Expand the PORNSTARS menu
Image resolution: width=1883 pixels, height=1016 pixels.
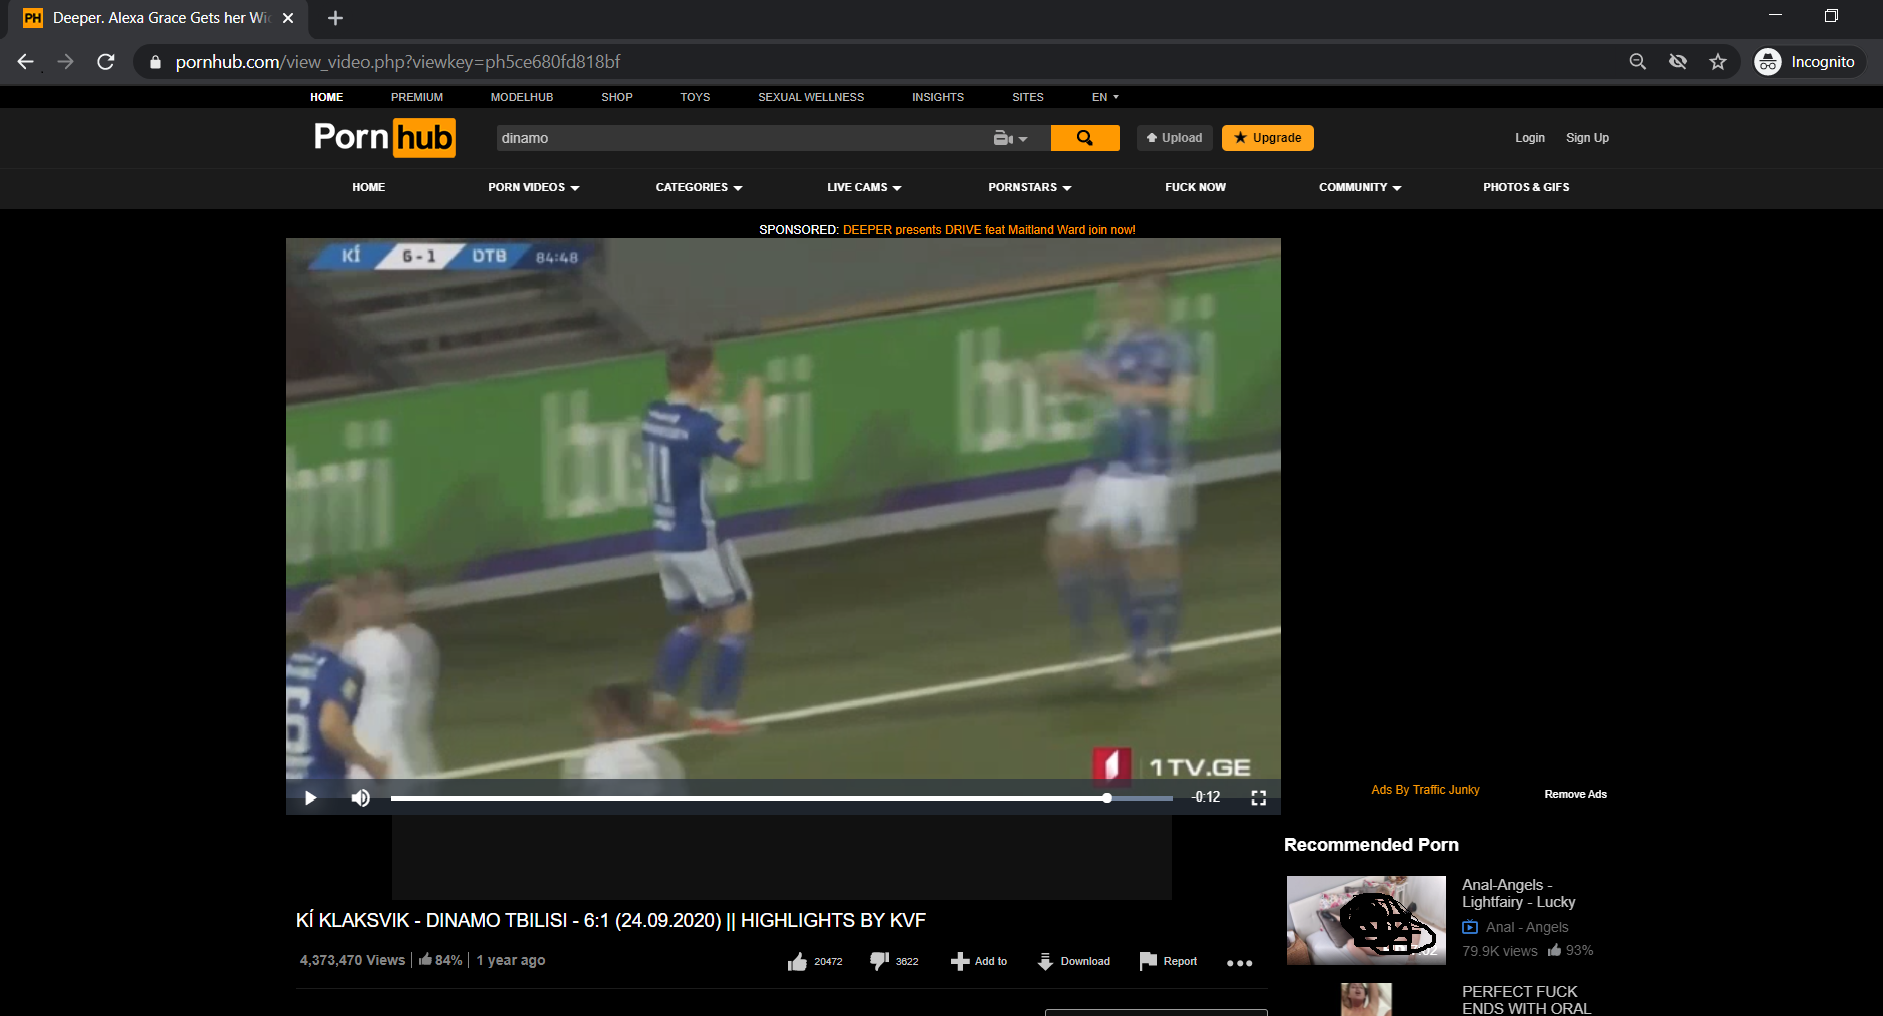coord(1030,187)
